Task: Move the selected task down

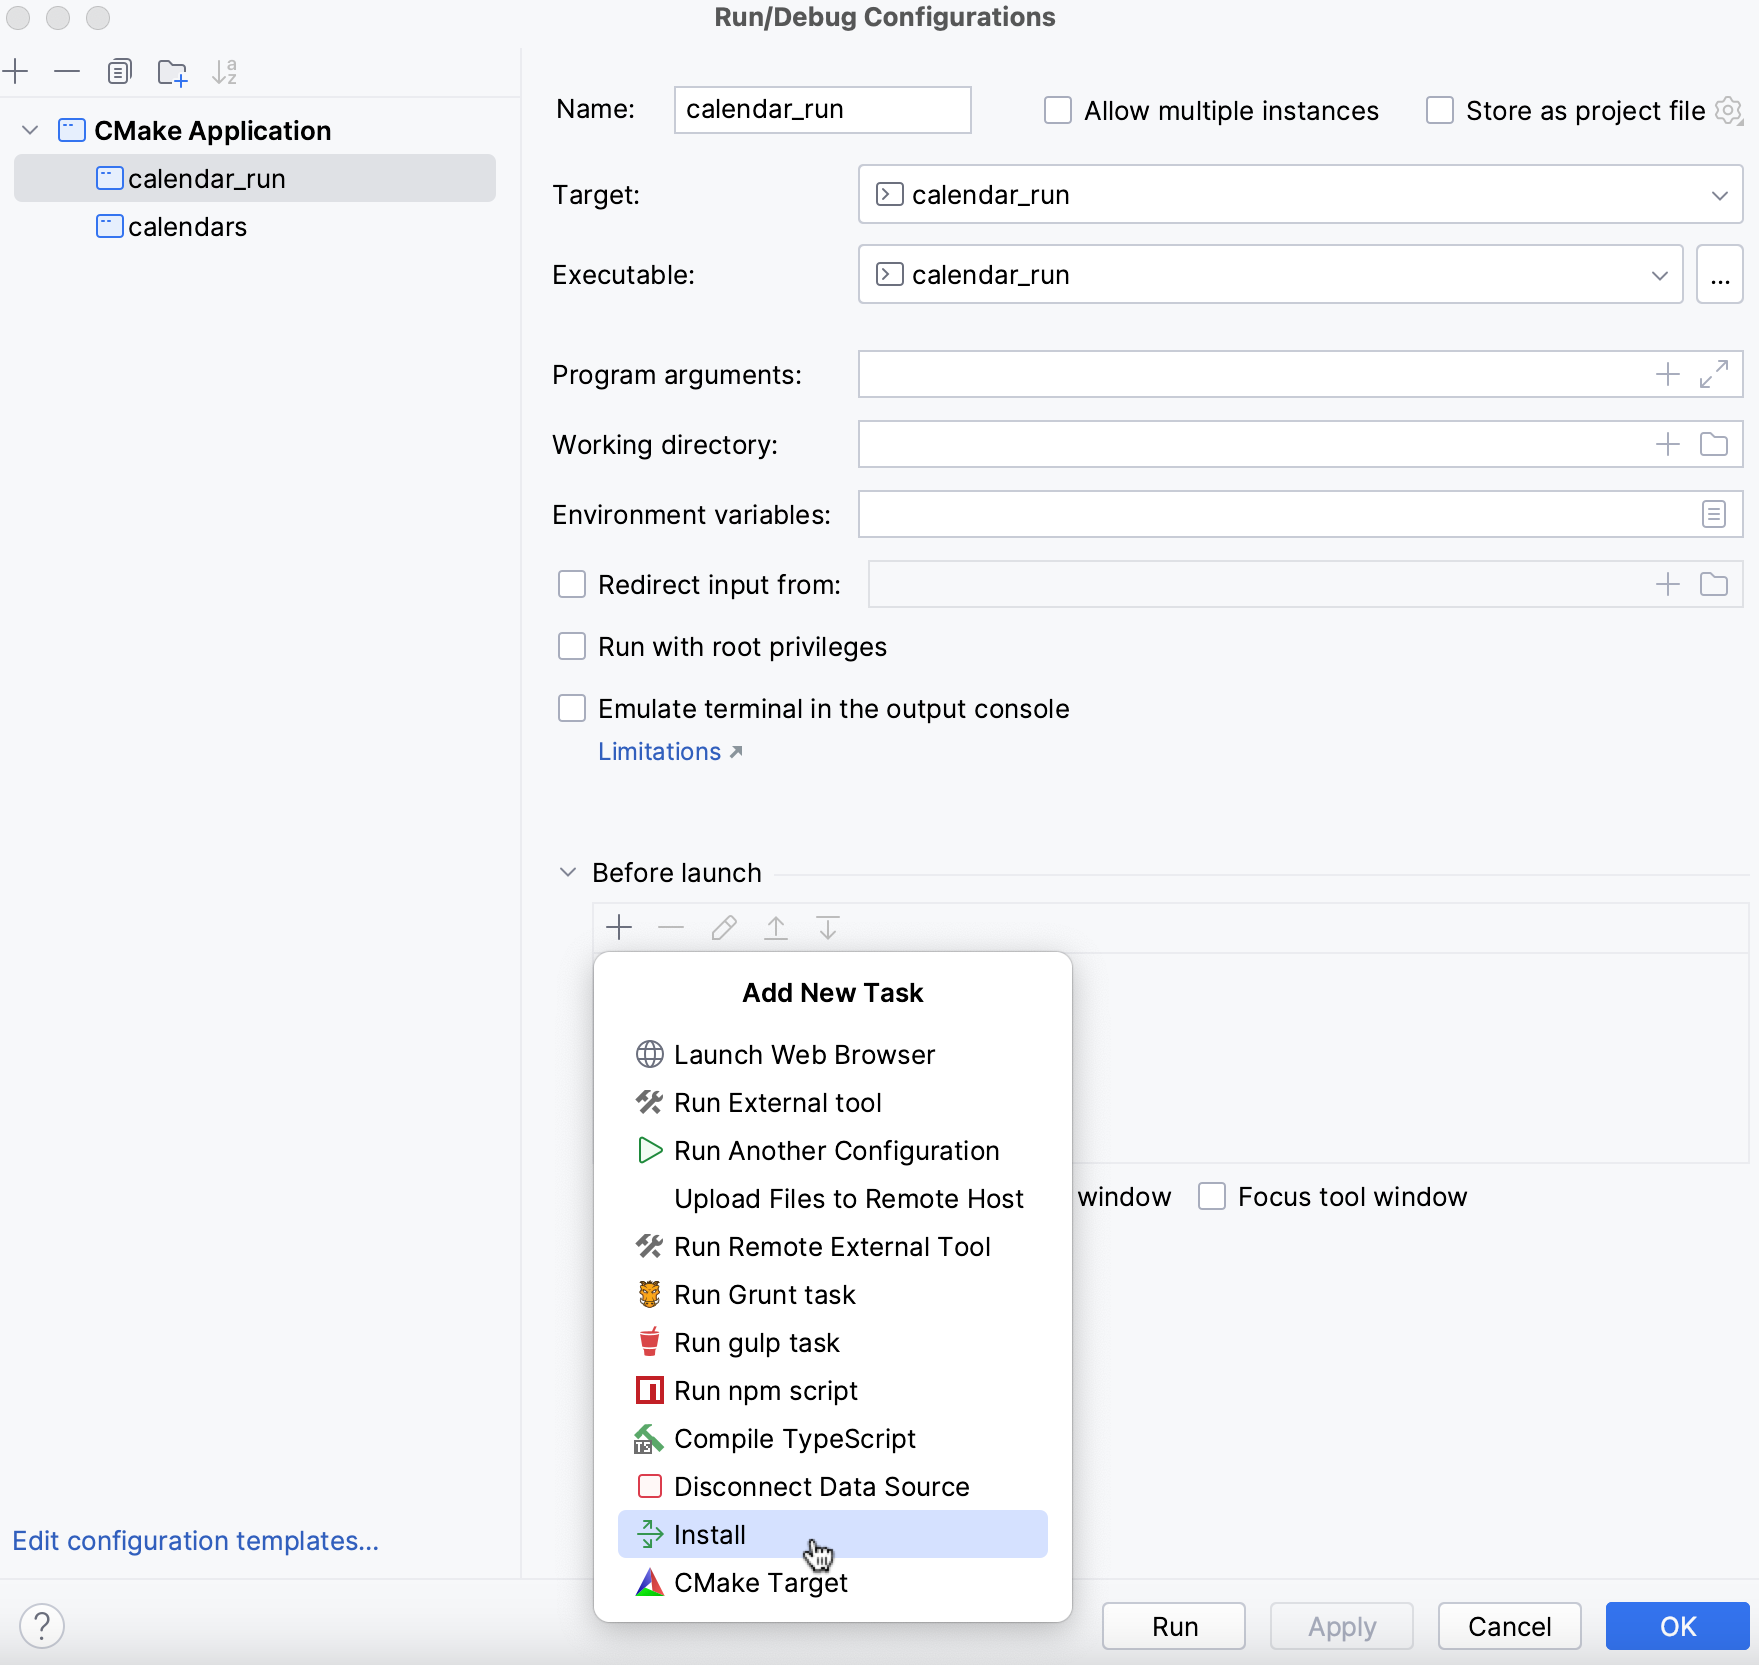Action: [x=827, y=927]
